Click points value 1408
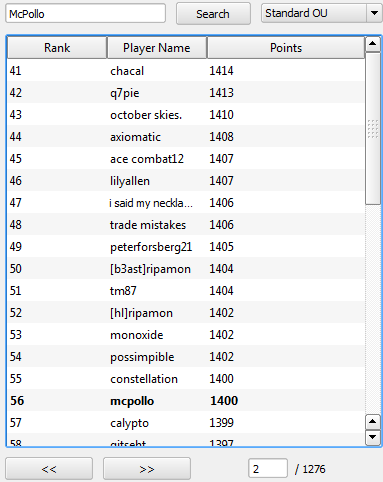 click(x=221, y=137)
